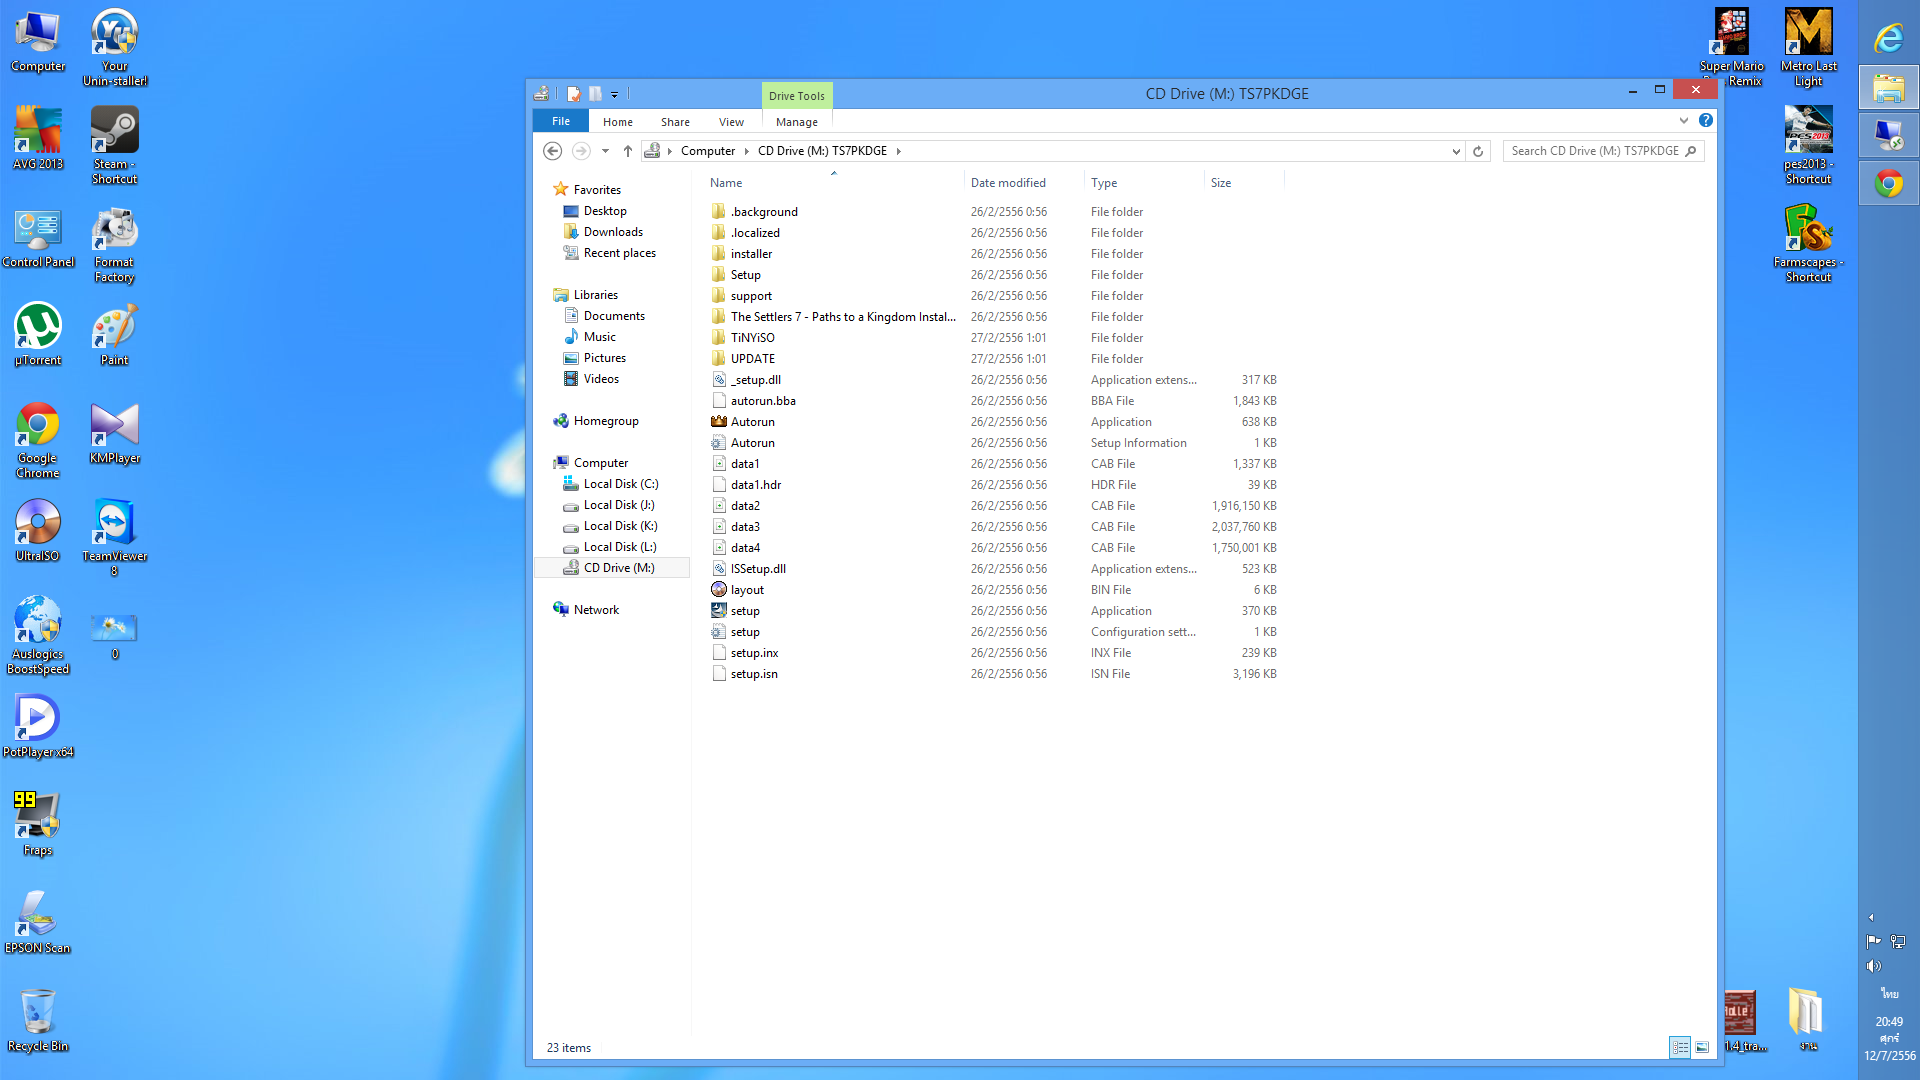Open the View ribbon tab
Viewport: 1920px width, 1080px height.
click(x=731, y=122)
